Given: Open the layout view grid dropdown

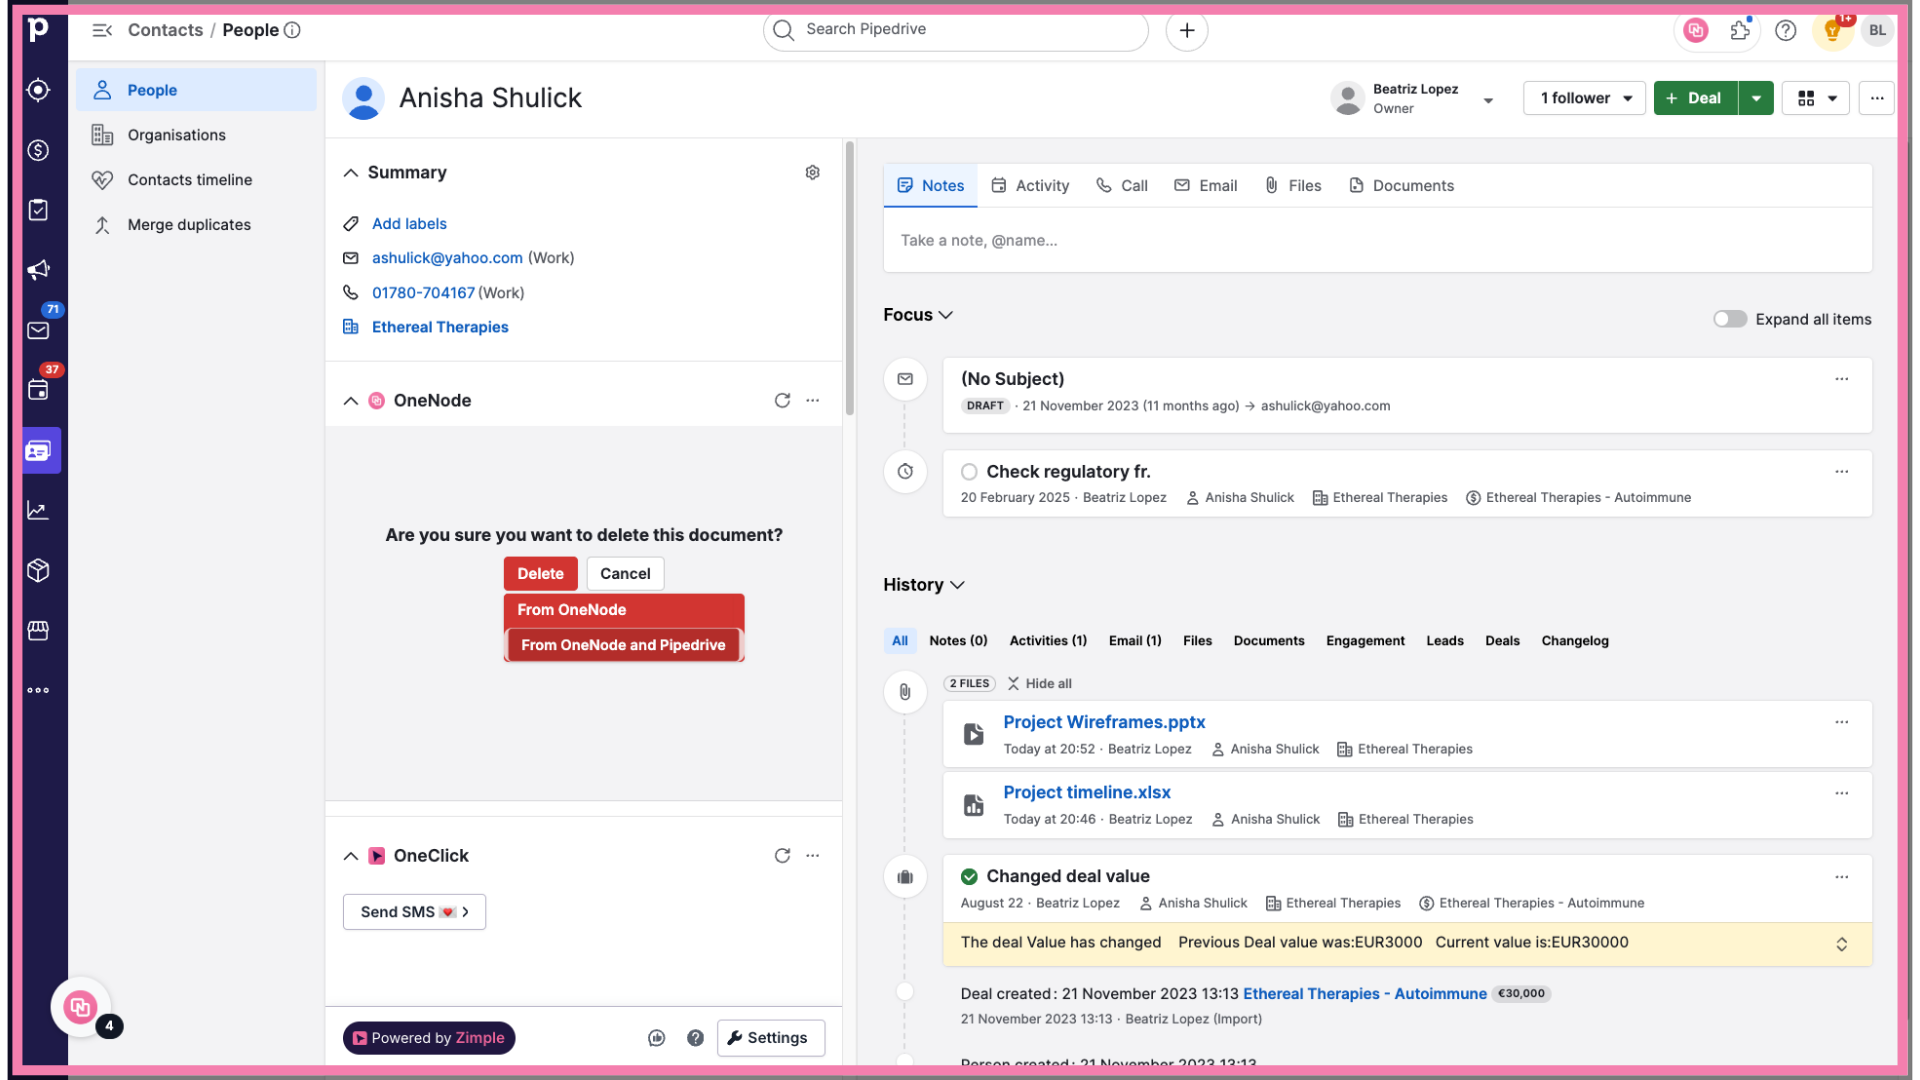Looking at the screenshot, I should tap(1816, 98).
